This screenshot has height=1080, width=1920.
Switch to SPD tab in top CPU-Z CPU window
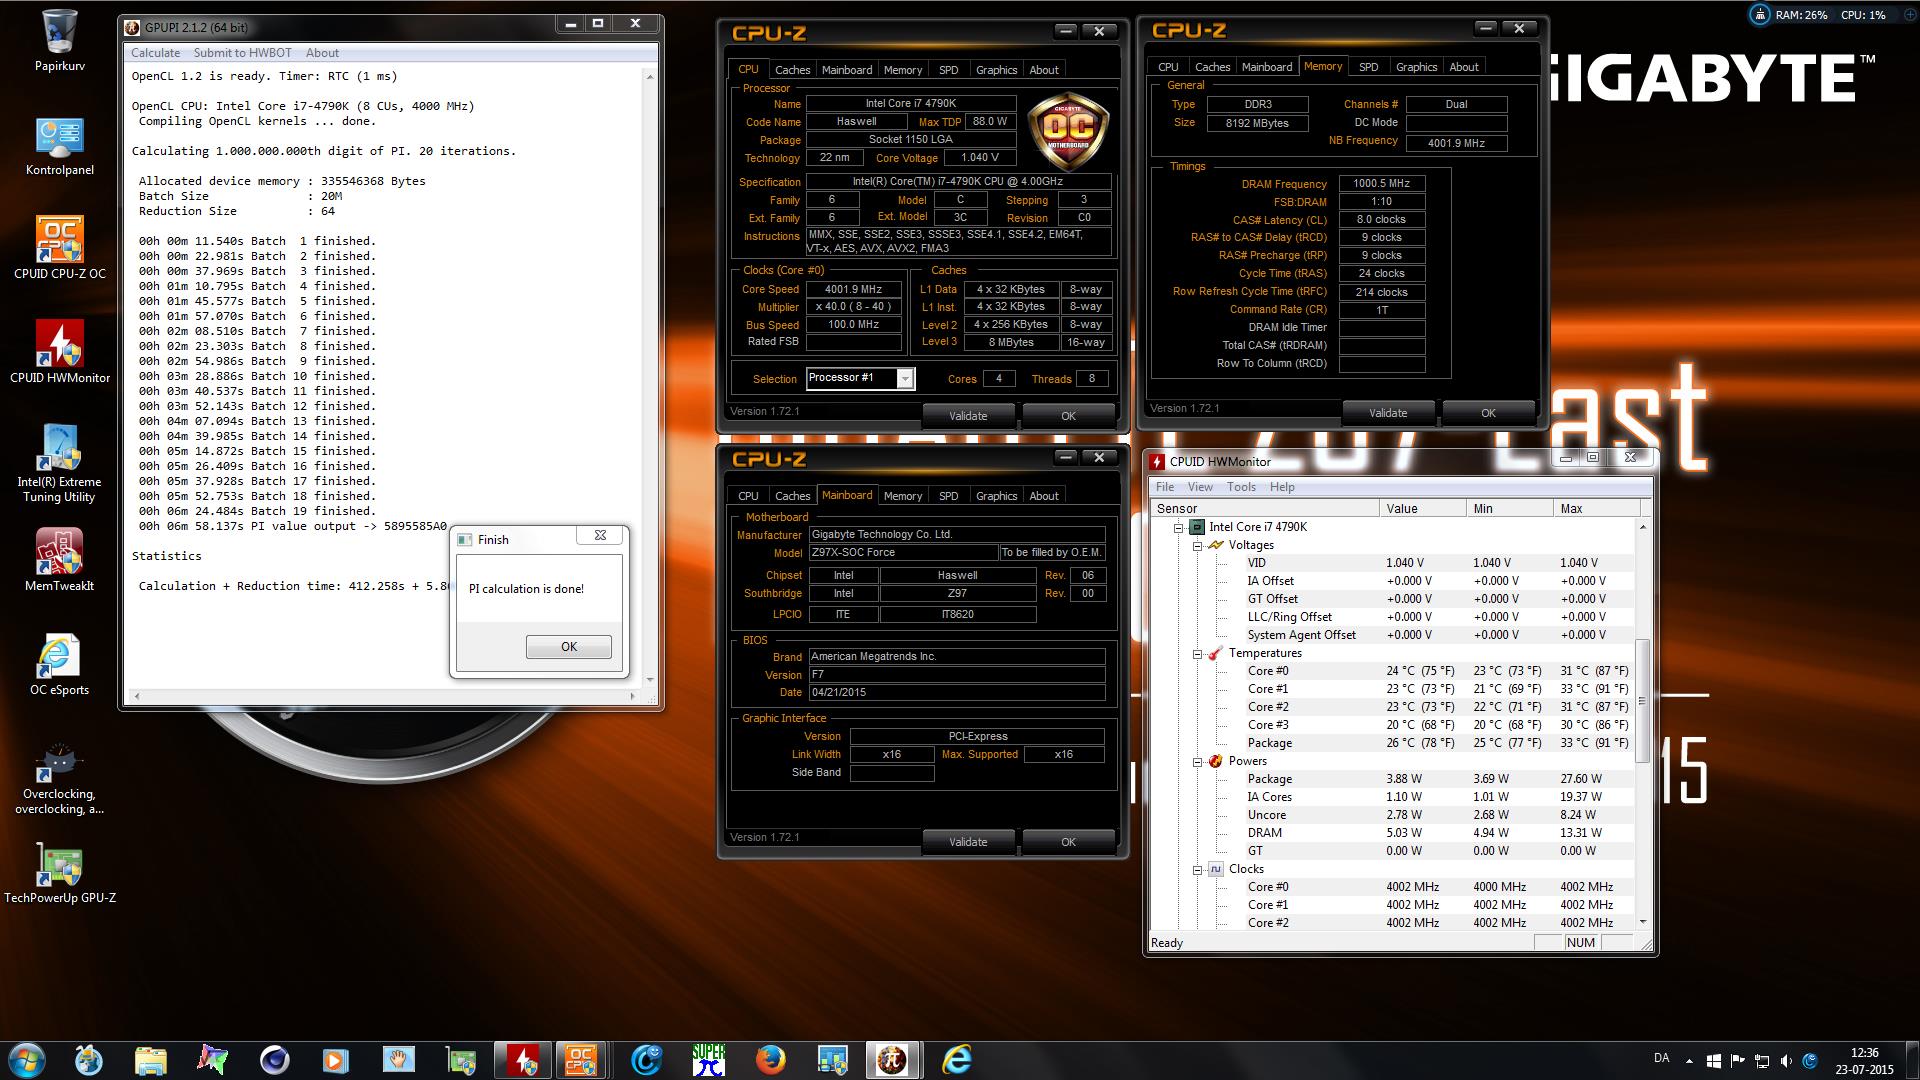click(948, 70)
